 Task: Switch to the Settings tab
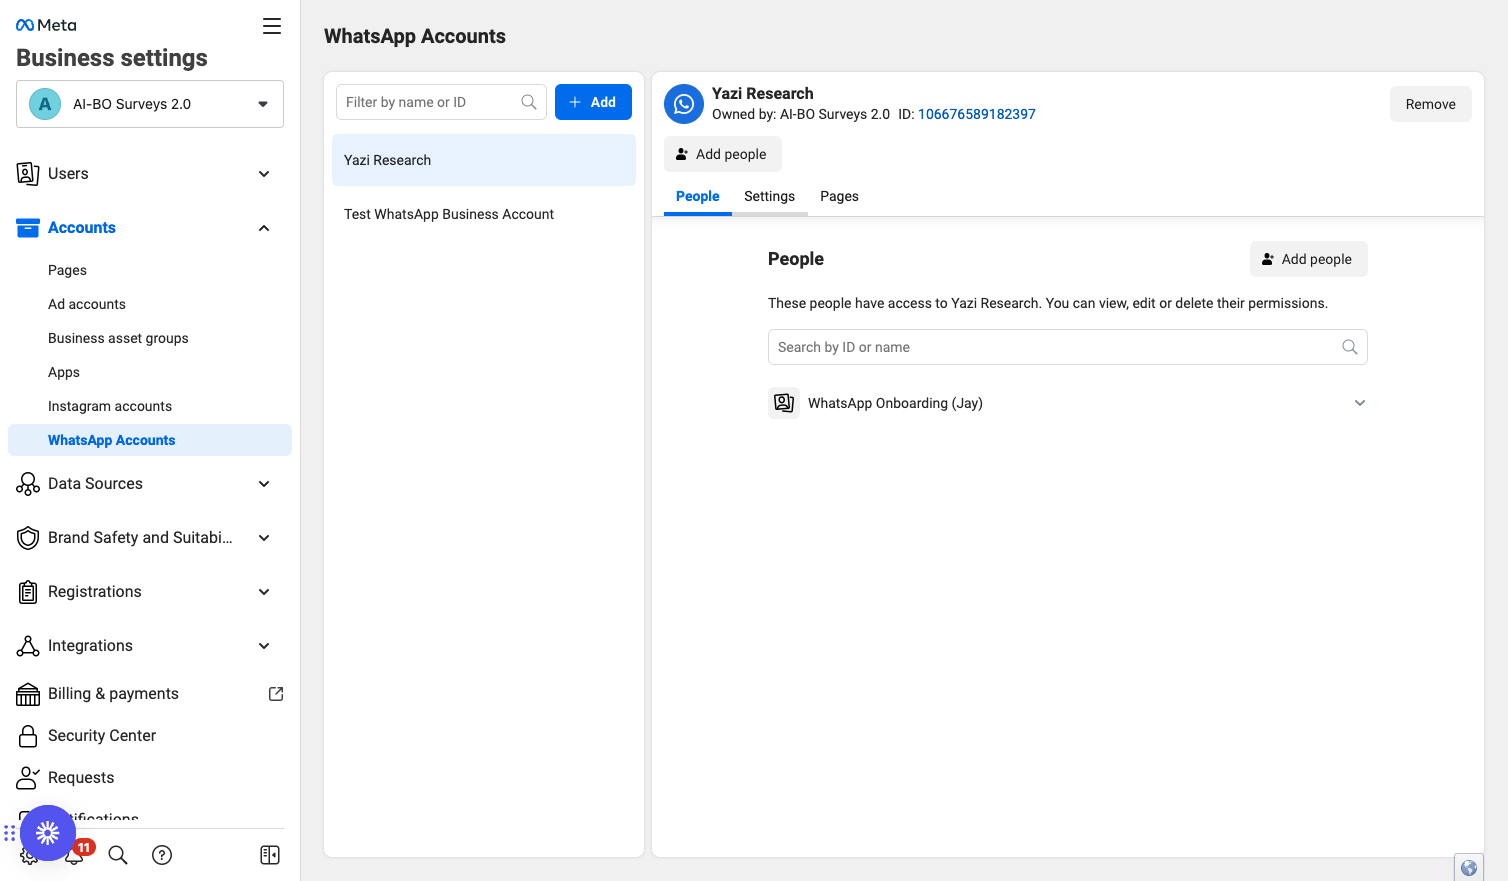click(x=769, y=196)
